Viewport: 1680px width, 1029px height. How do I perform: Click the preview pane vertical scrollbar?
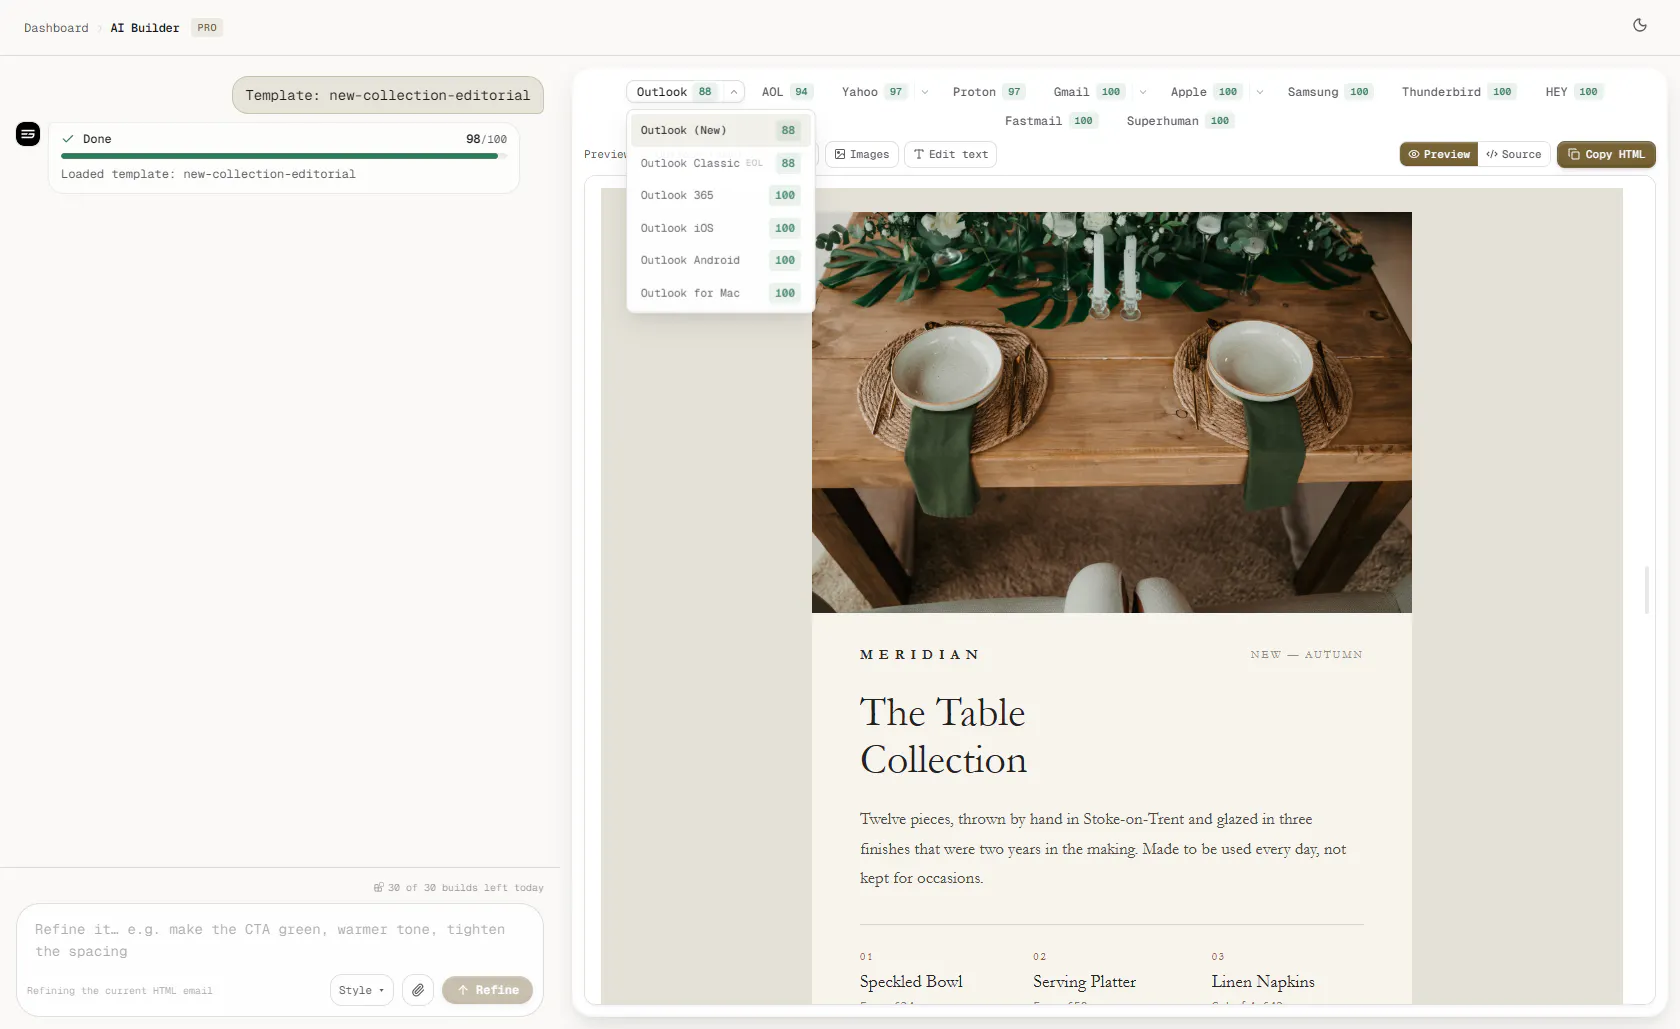point(1646,590)
